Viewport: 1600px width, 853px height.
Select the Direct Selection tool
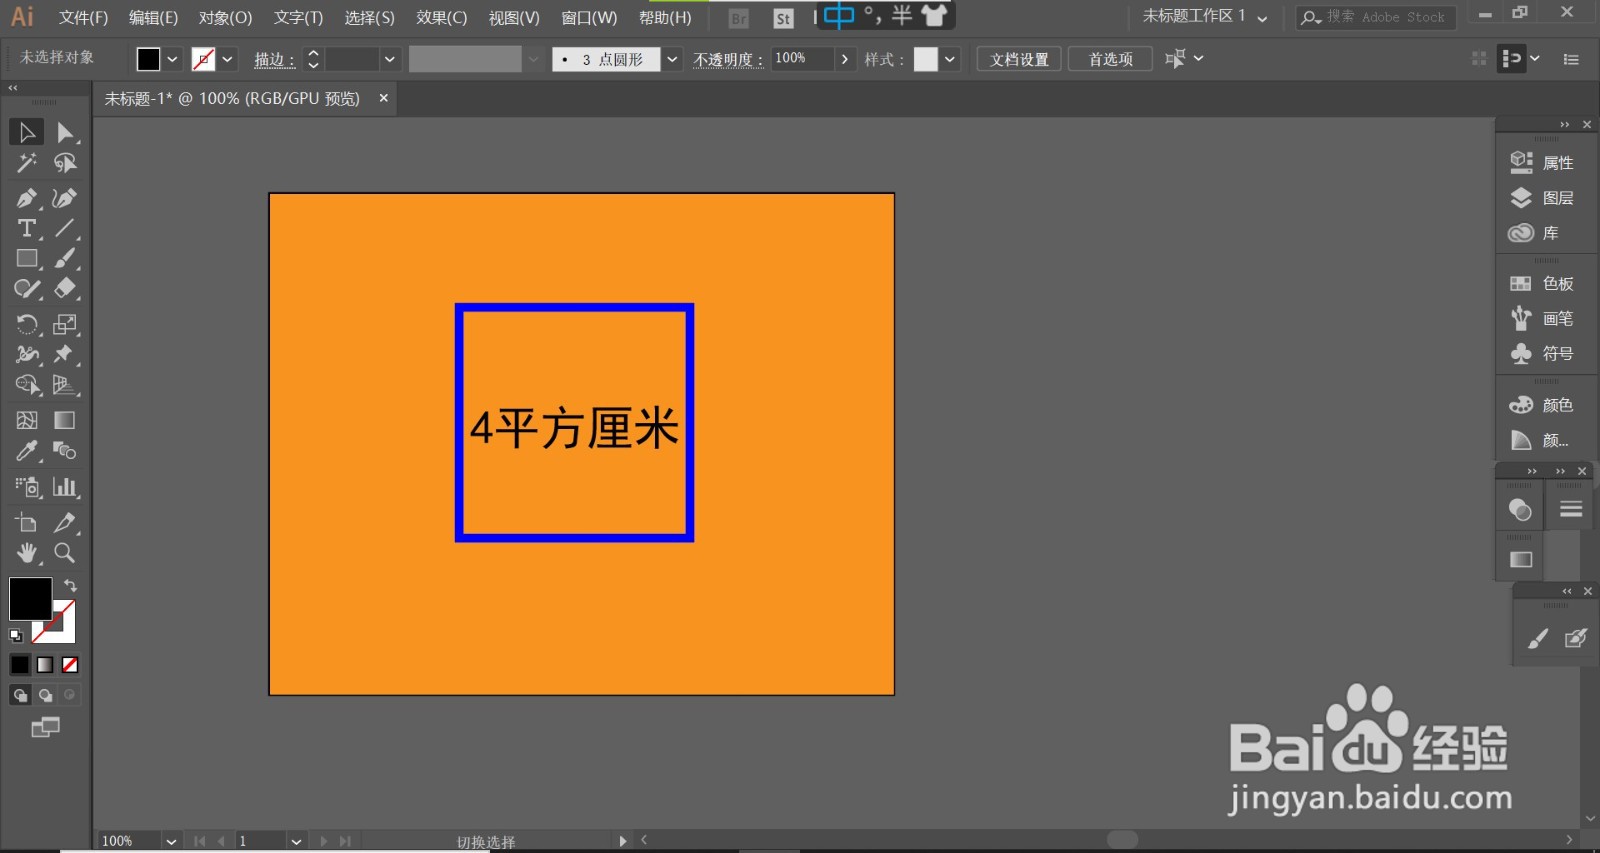(x=65, y=132)
